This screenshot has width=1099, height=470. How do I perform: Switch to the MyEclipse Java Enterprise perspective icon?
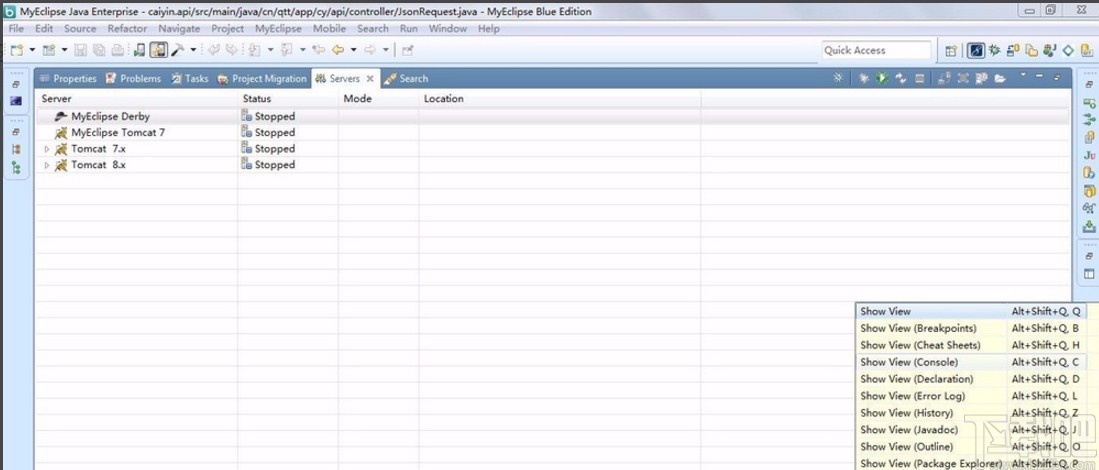[x=975, y=50]
